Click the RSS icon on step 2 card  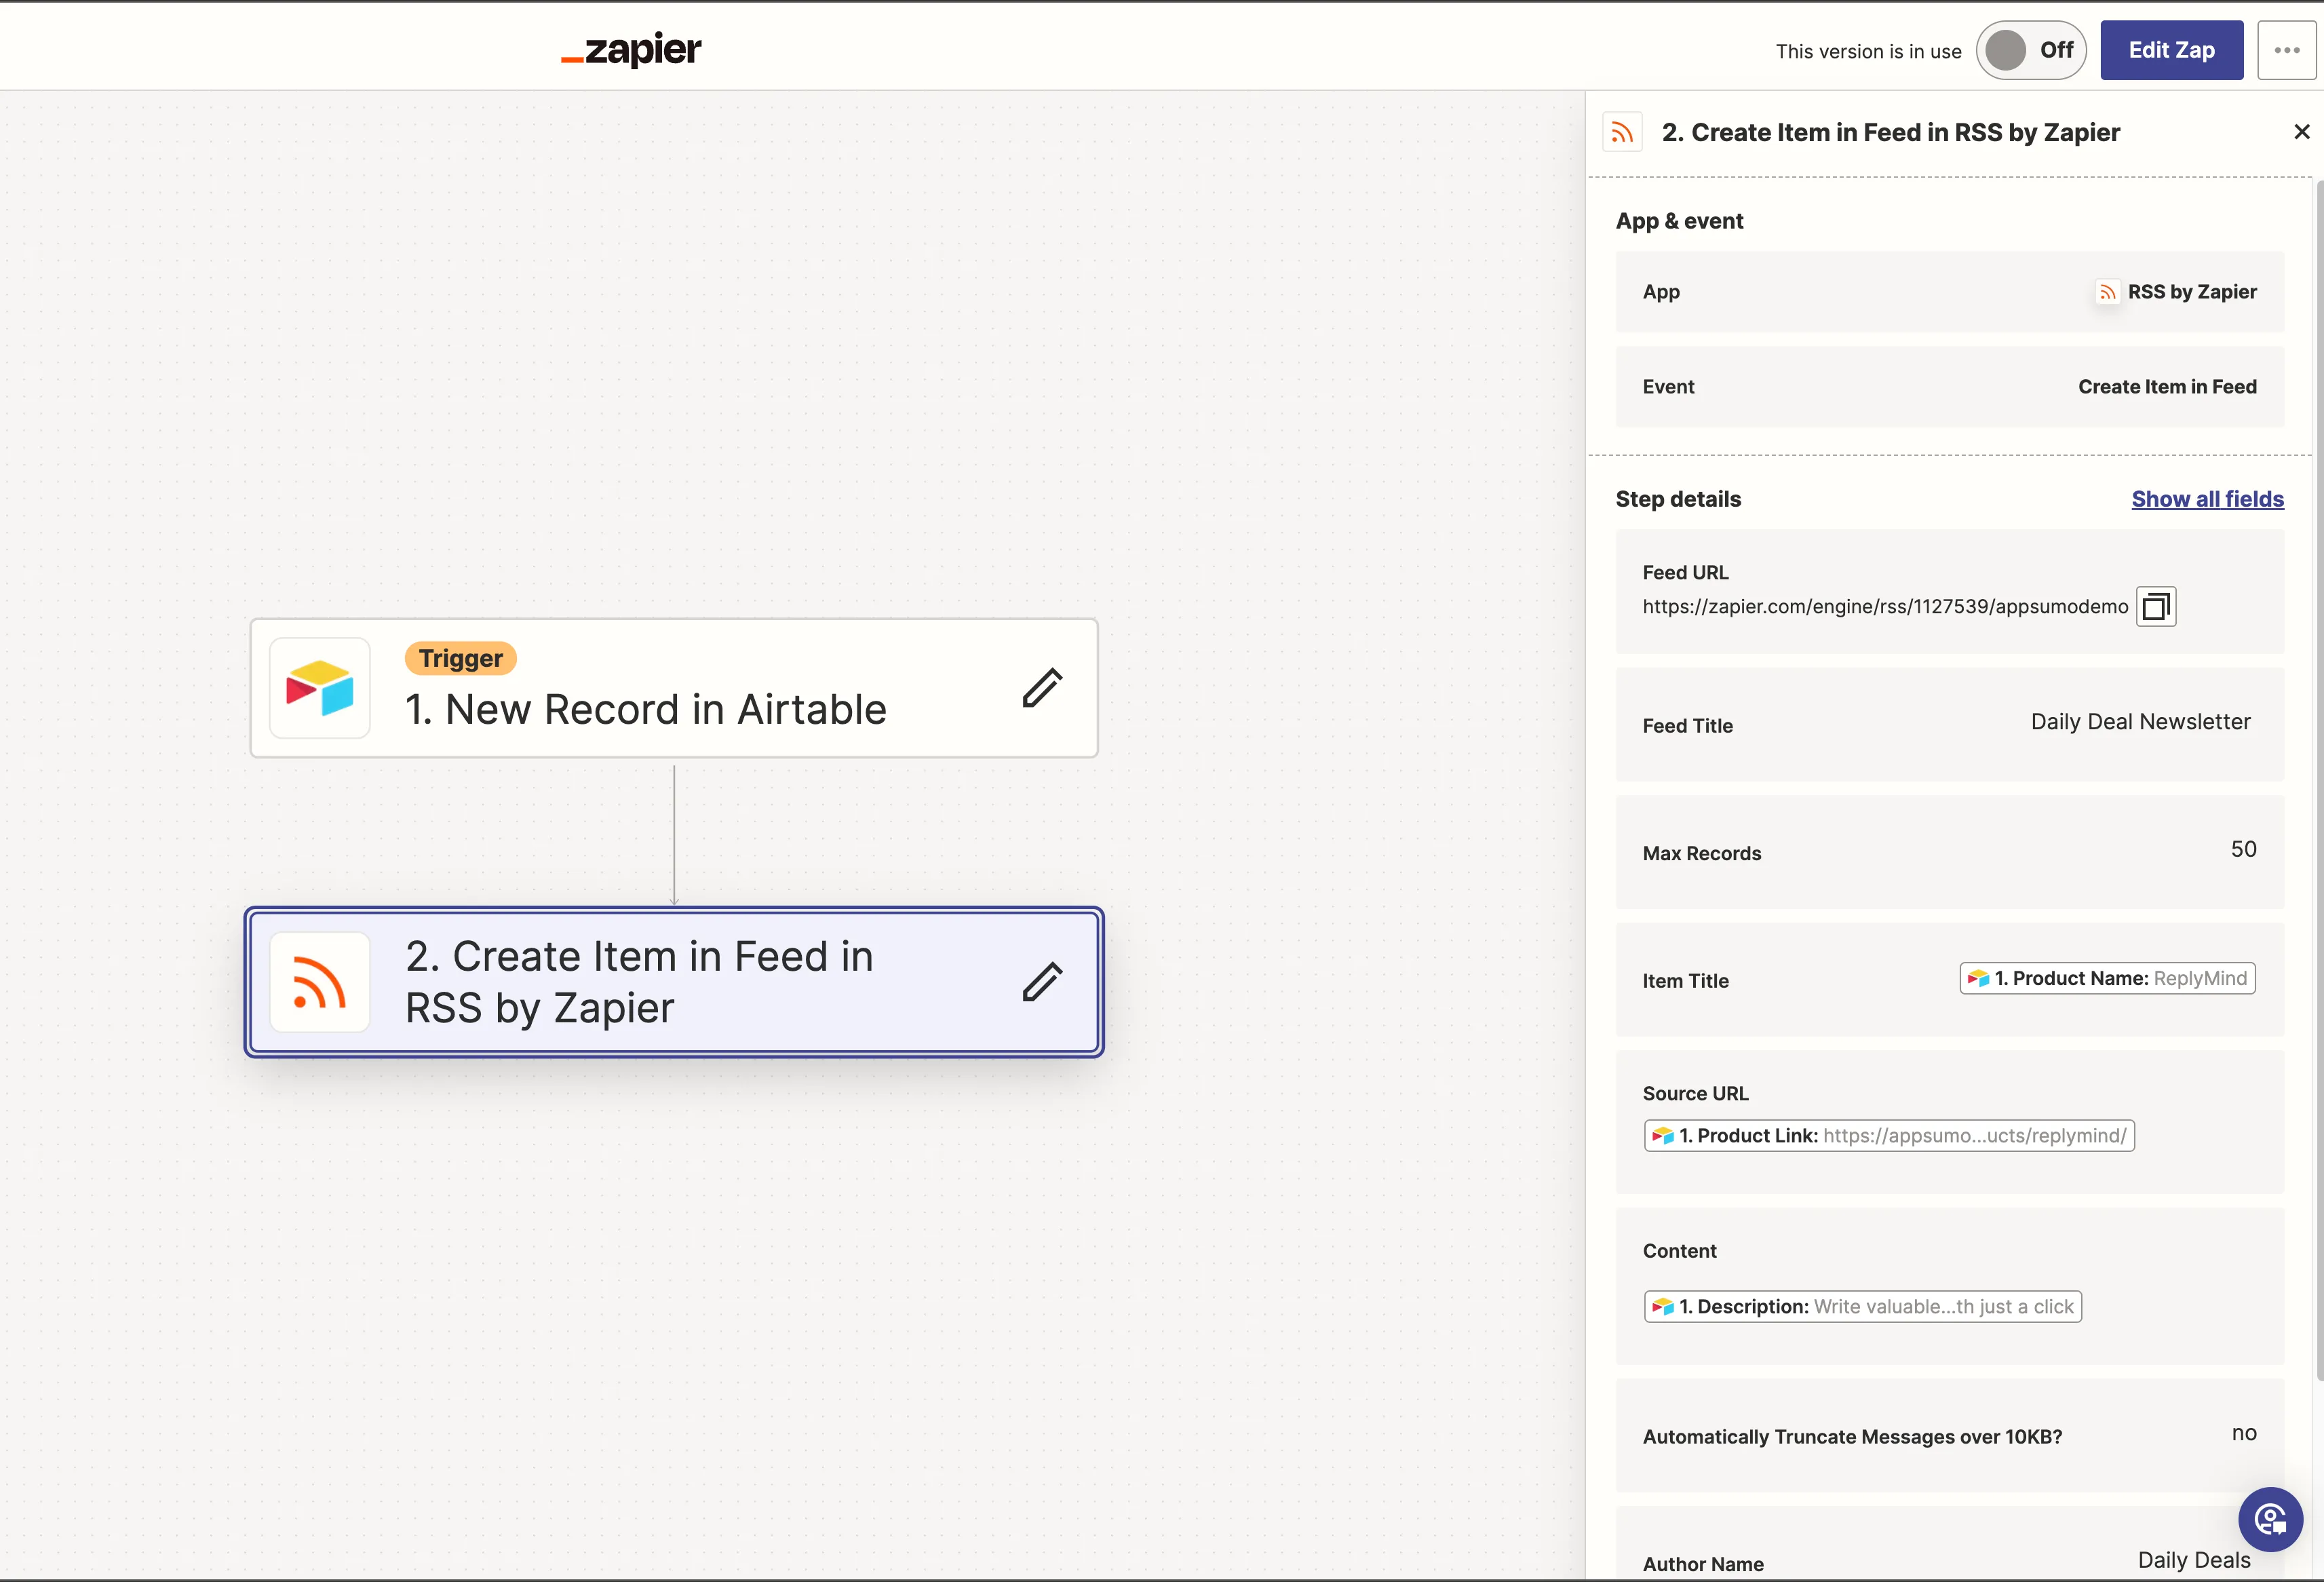point(320,982)
